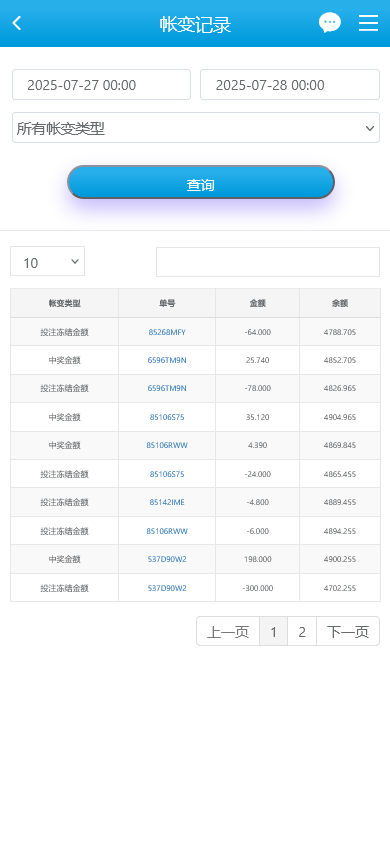Select the balance in the 85268MFY row
The width and height of the screenshot is (390, 844).
340,332
